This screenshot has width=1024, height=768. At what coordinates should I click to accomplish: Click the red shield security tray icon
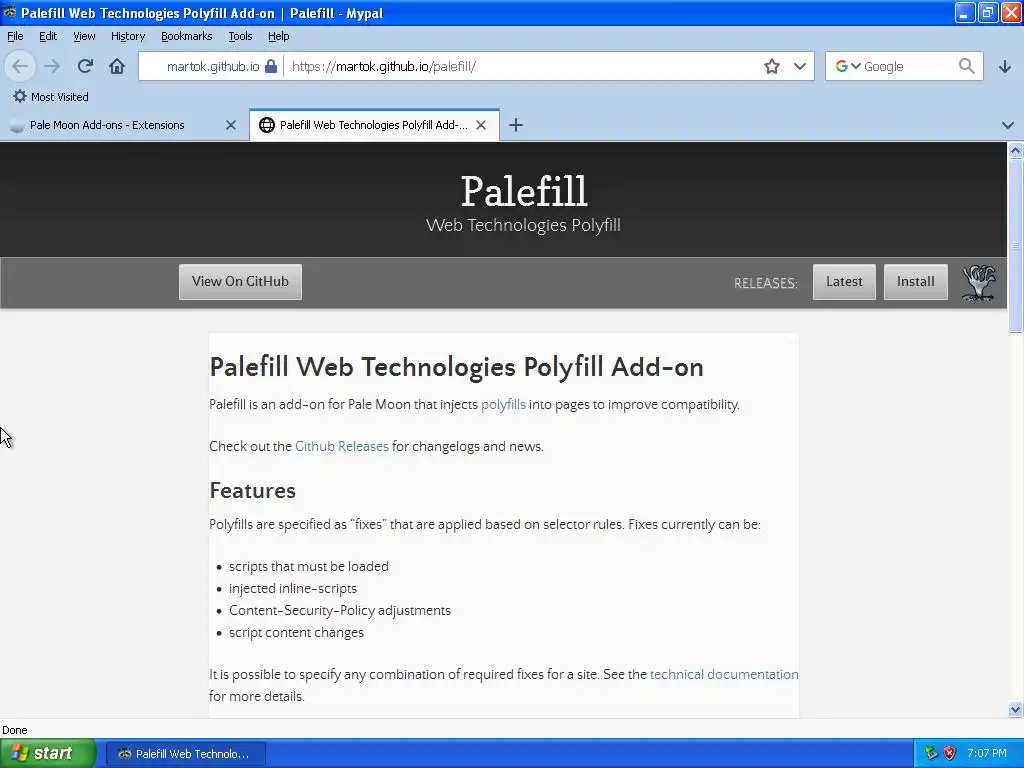click(950, 753)
